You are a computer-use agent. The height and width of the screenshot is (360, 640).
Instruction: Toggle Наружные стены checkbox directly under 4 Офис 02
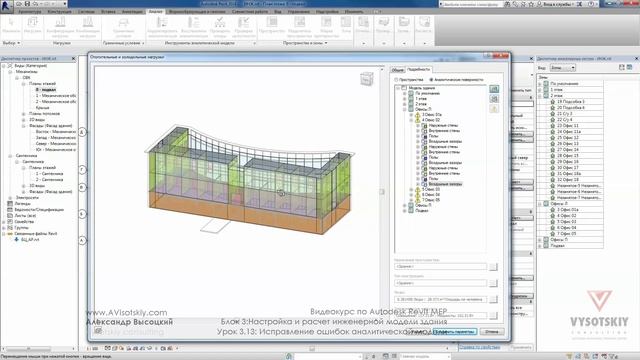pos(424,125)
